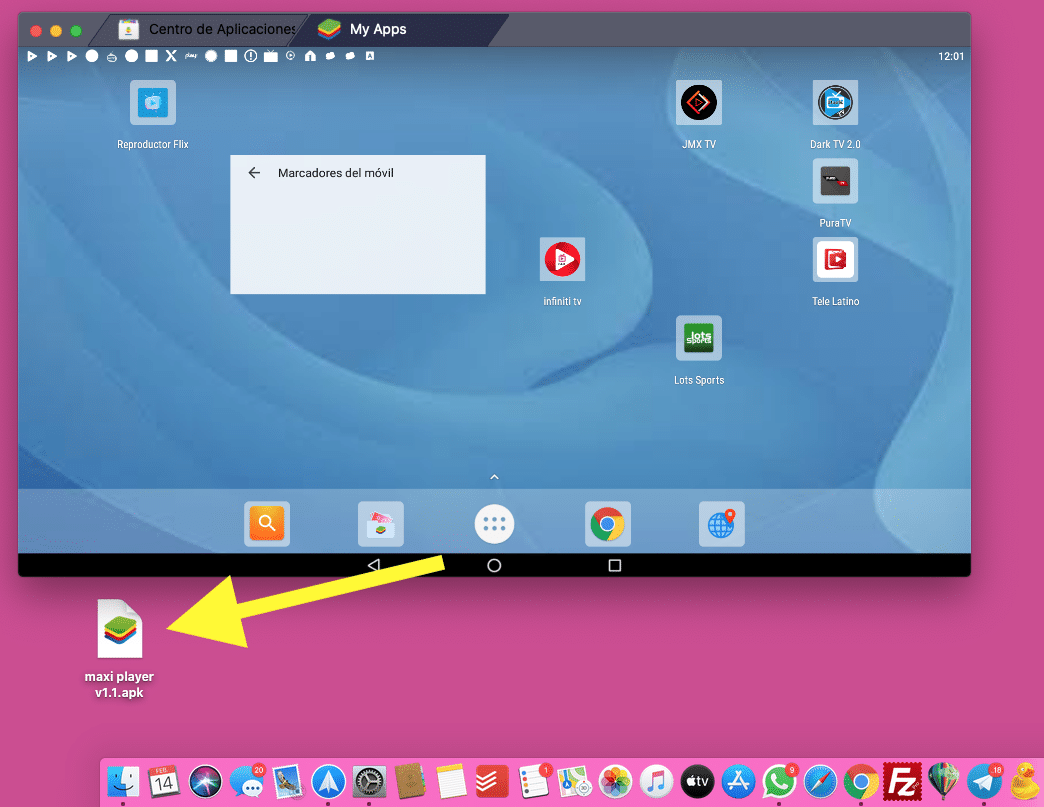Open the globe browser icon in dock
Image resolution: width=1044 pixels, height=807 pixels.
coord(721,523)
